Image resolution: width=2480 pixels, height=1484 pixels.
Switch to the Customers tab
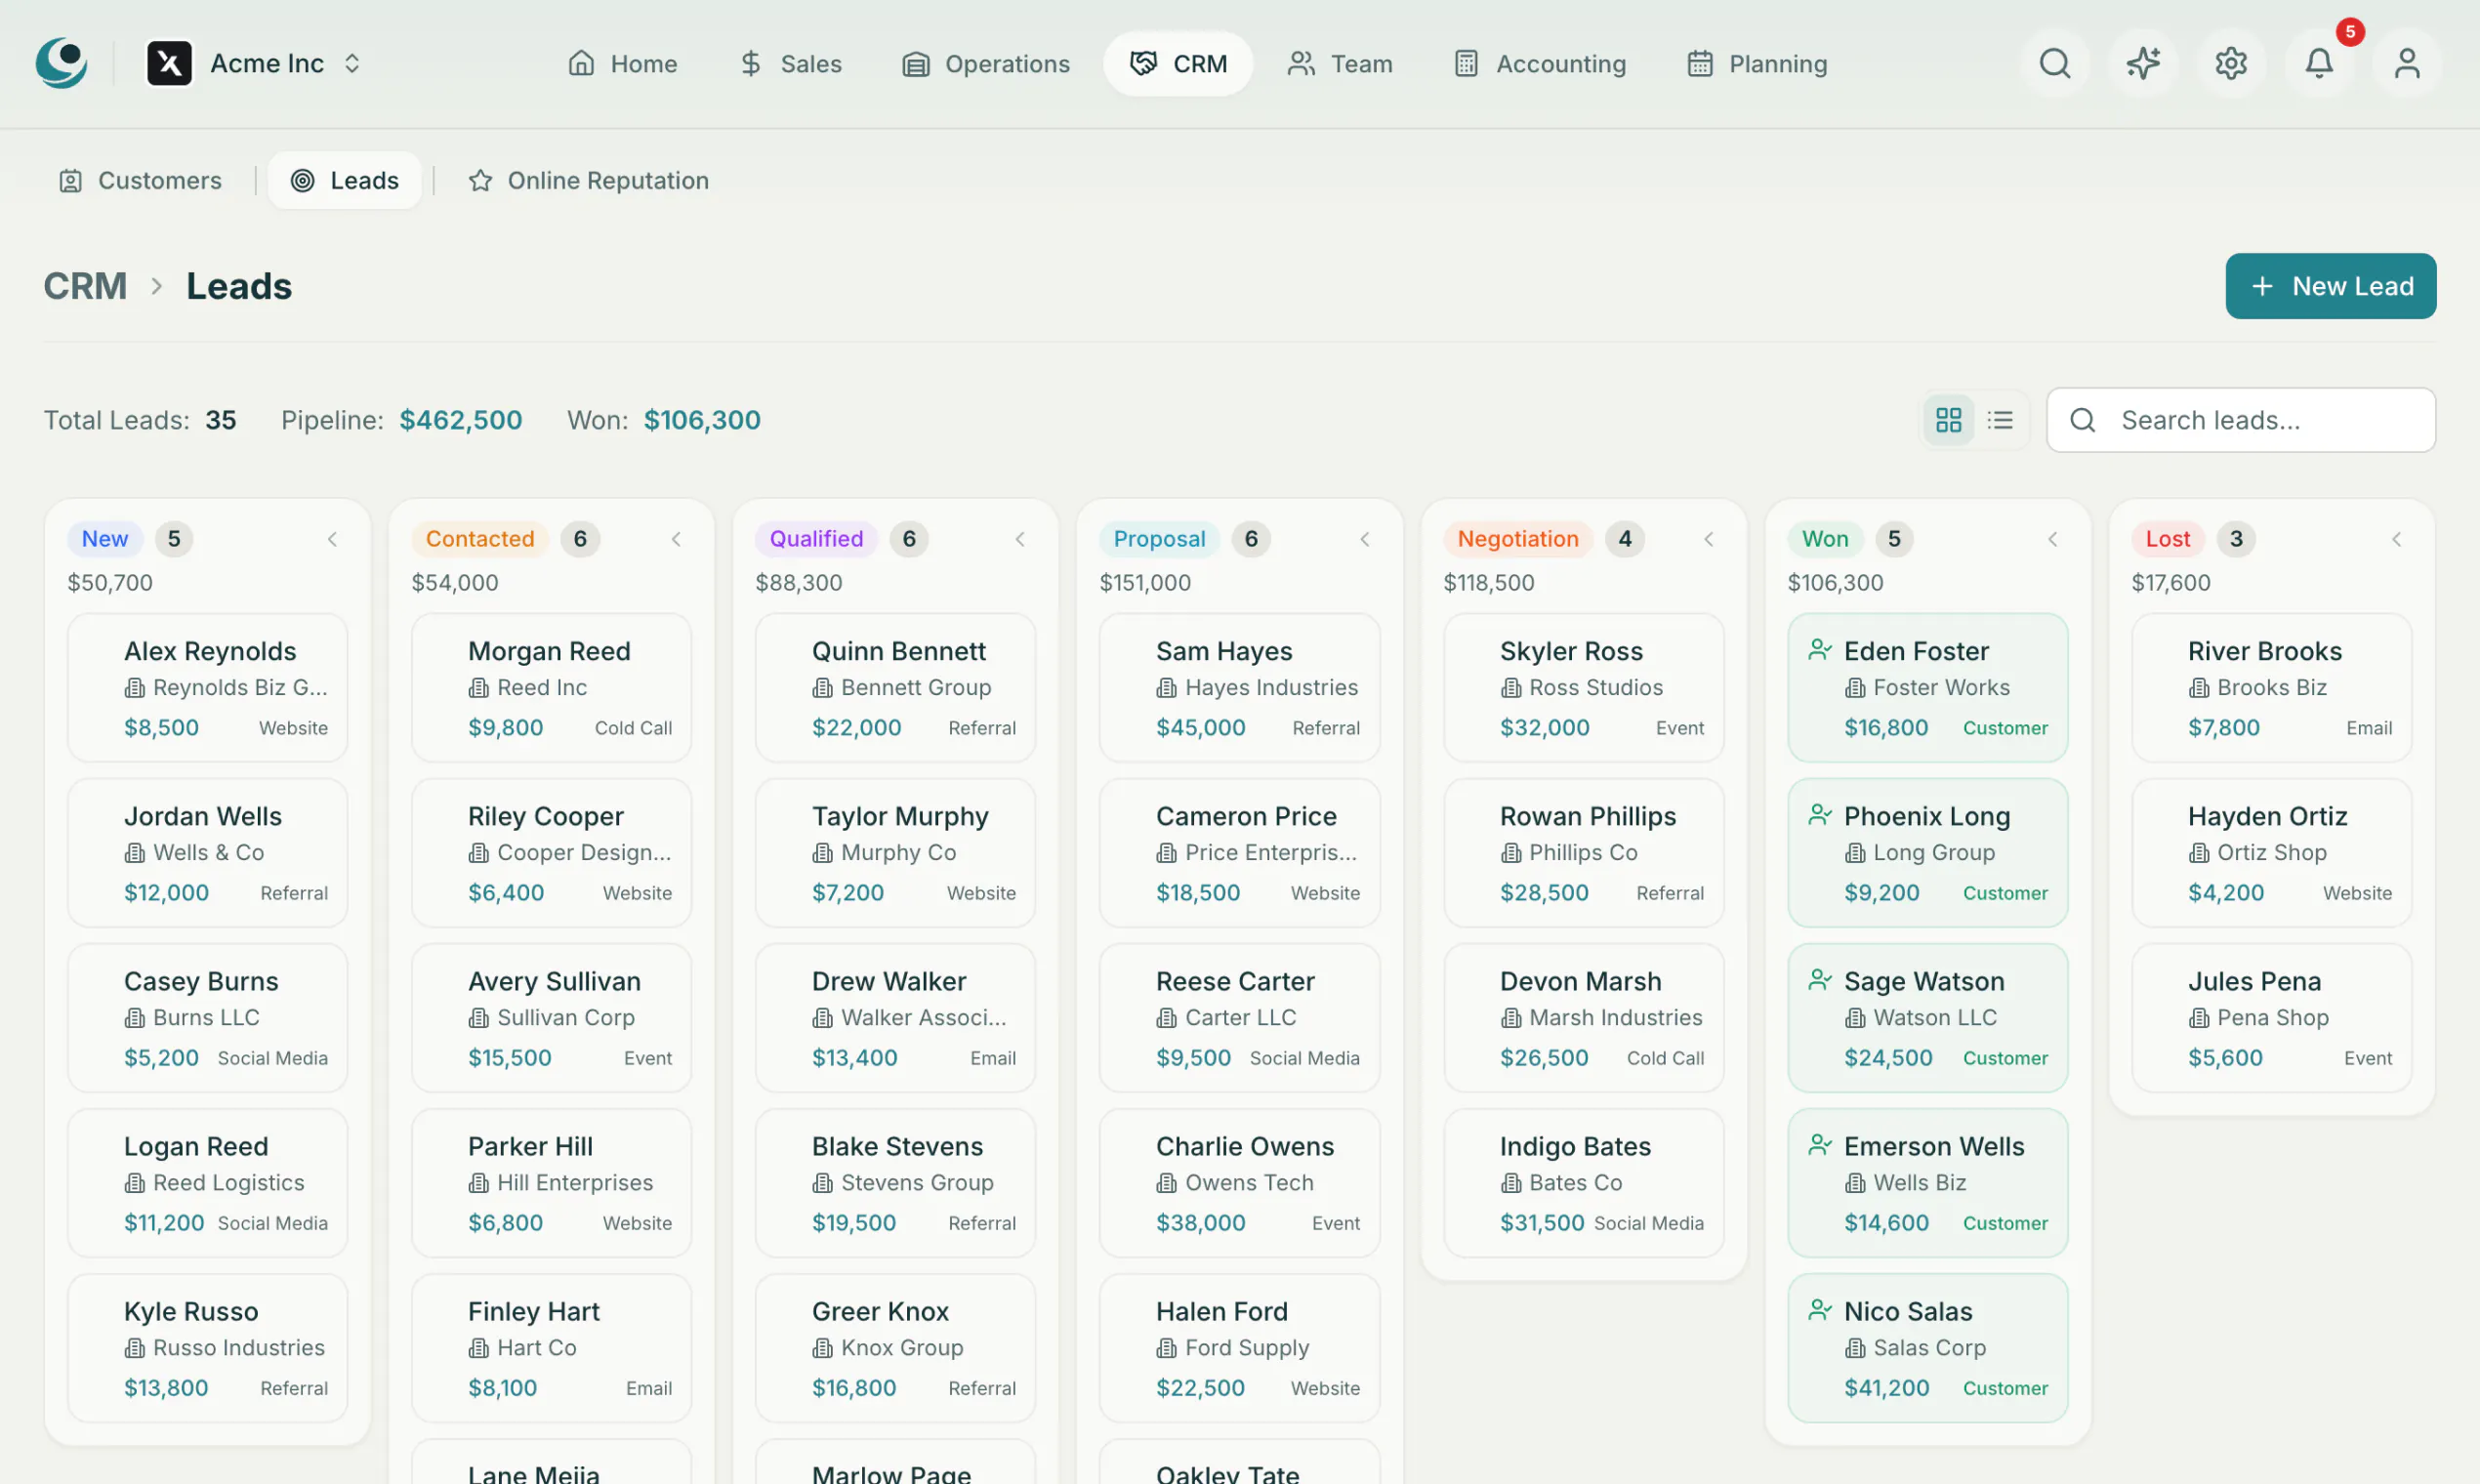141,180
